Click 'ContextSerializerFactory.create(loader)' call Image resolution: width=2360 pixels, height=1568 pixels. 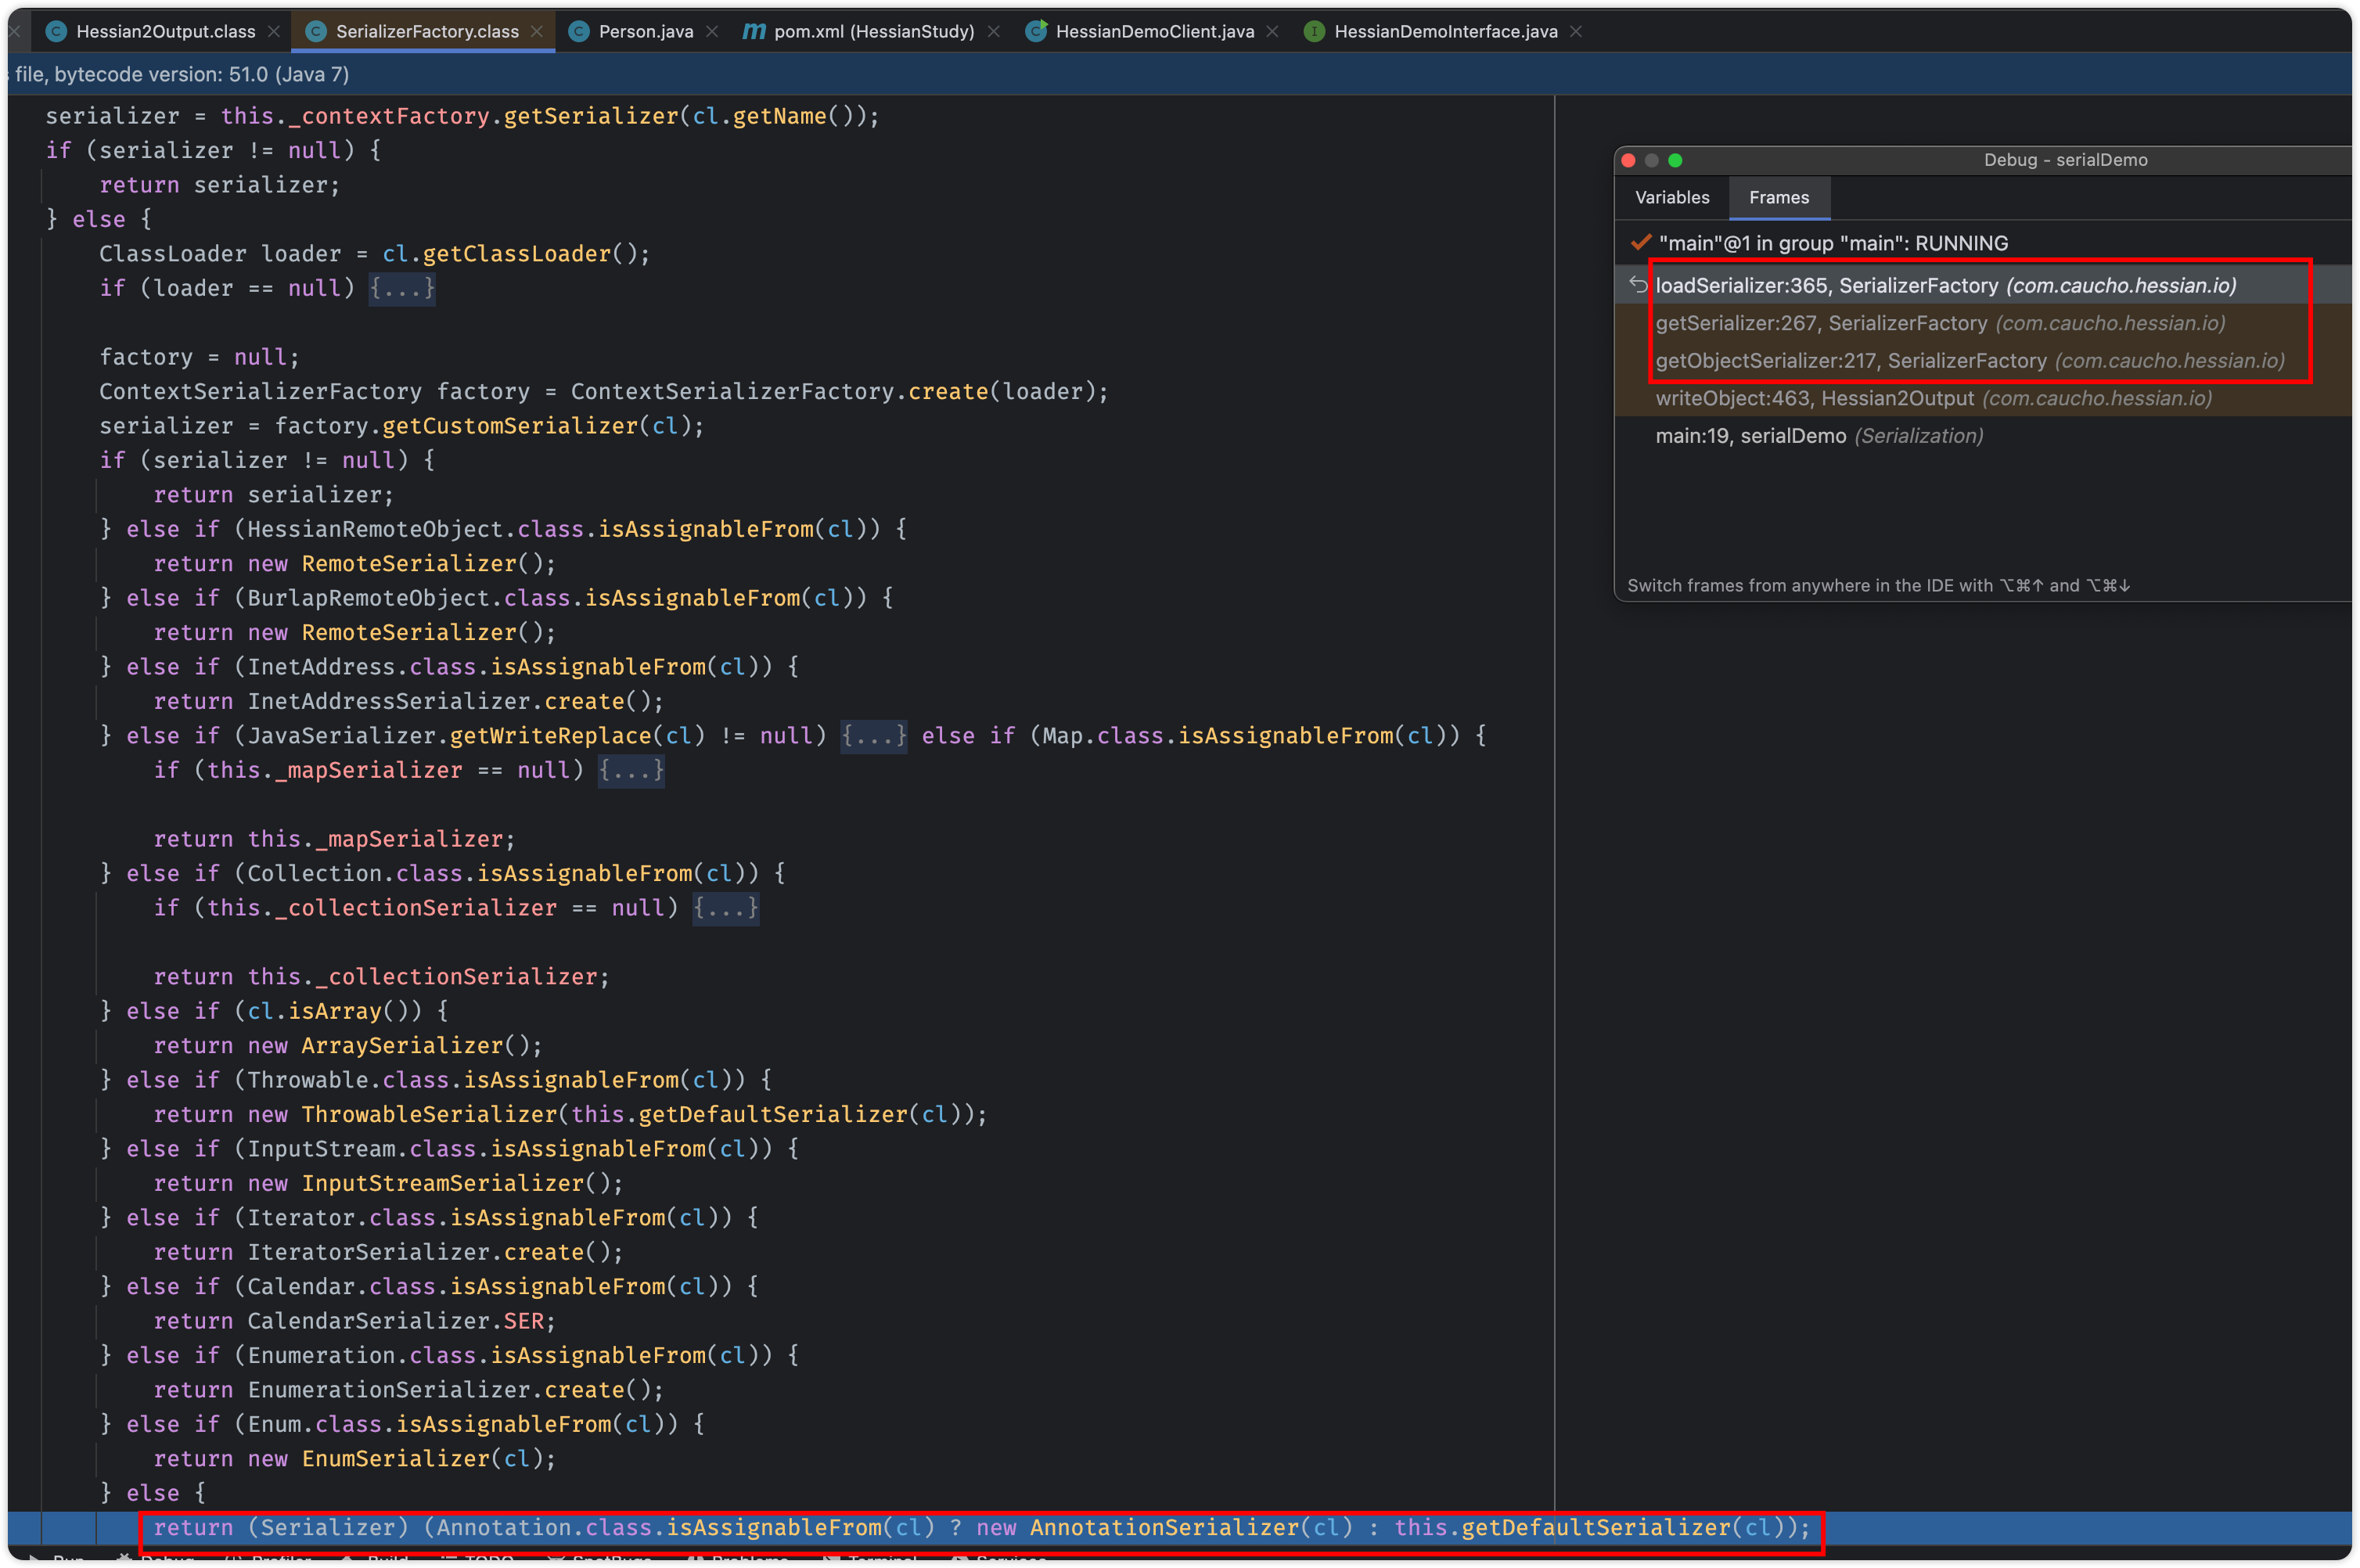click(x=838, y=391)
